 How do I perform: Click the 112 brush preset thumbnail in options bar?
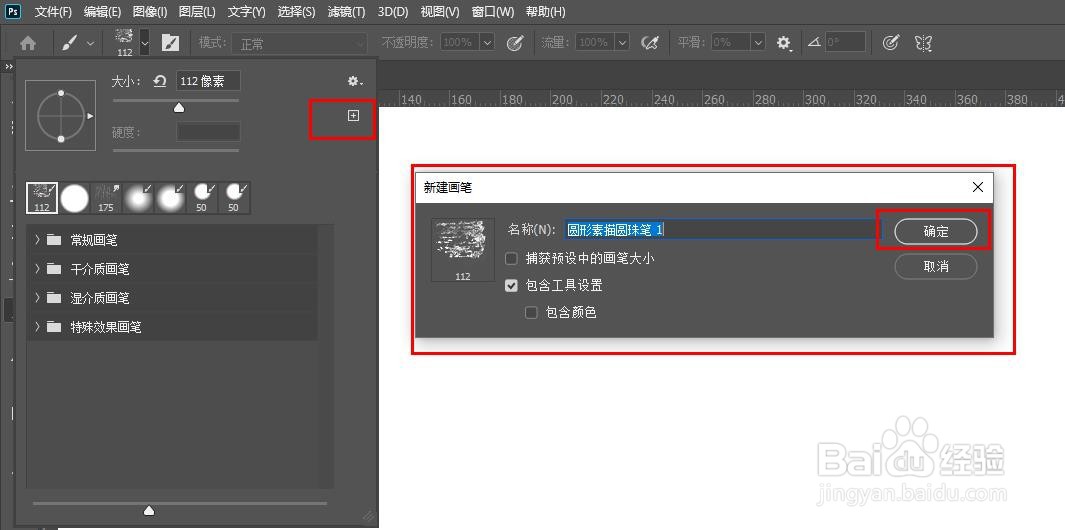coord(125,42)
